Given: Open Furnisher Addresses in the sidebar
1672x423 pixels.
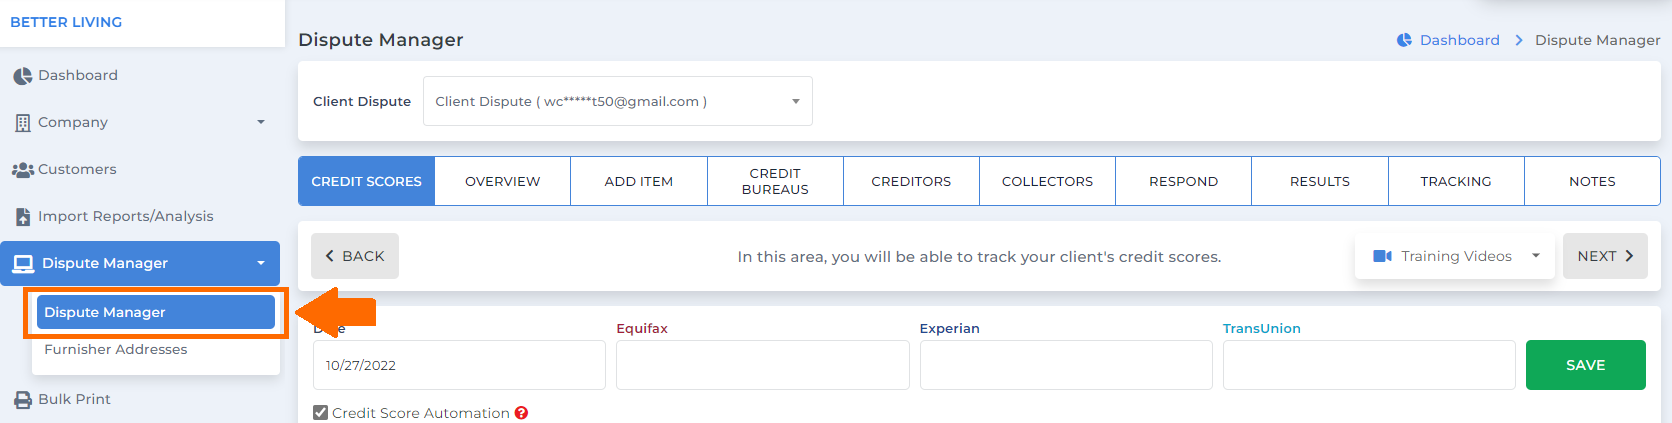Looking at the screenshot, I should tap(116, 349).
